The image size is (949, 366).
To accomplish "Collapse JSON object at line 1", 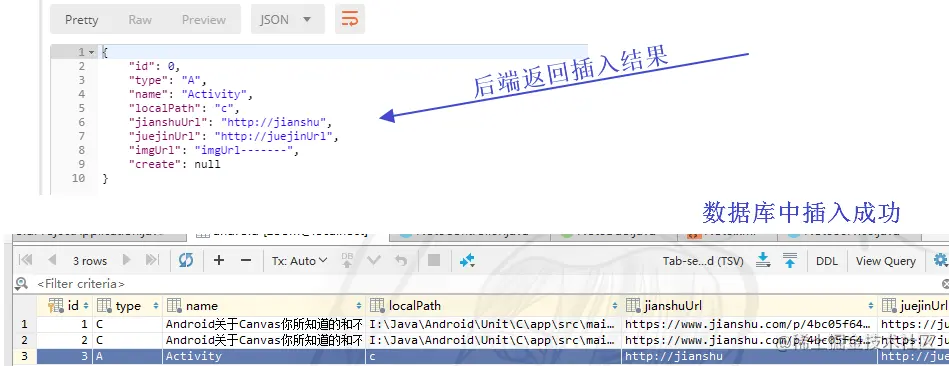I will pyautogui.click(x=92, y=52).
